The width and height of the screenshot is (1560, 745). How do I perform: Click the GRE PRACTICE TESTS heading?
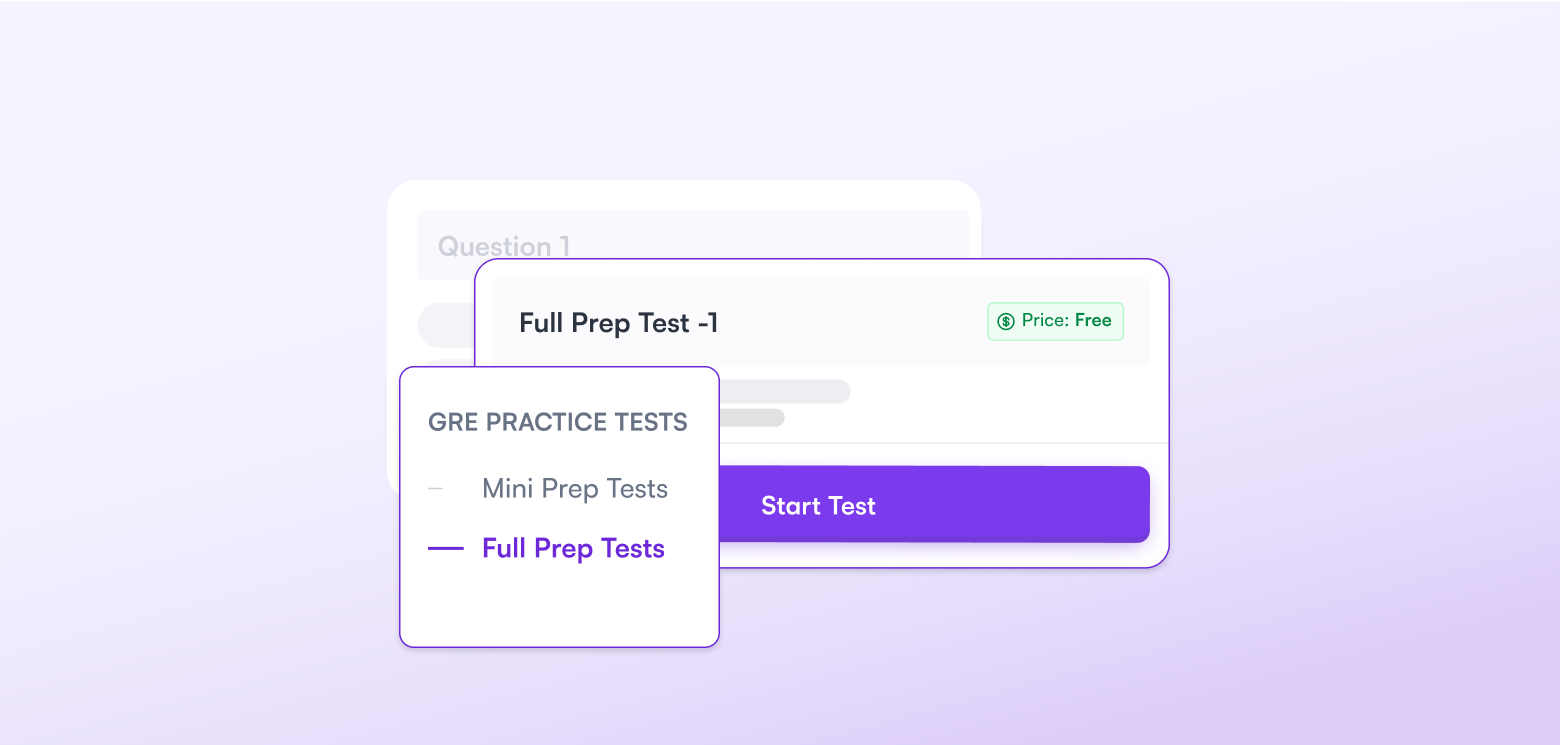pyautogui.click(x=558, y=422)
